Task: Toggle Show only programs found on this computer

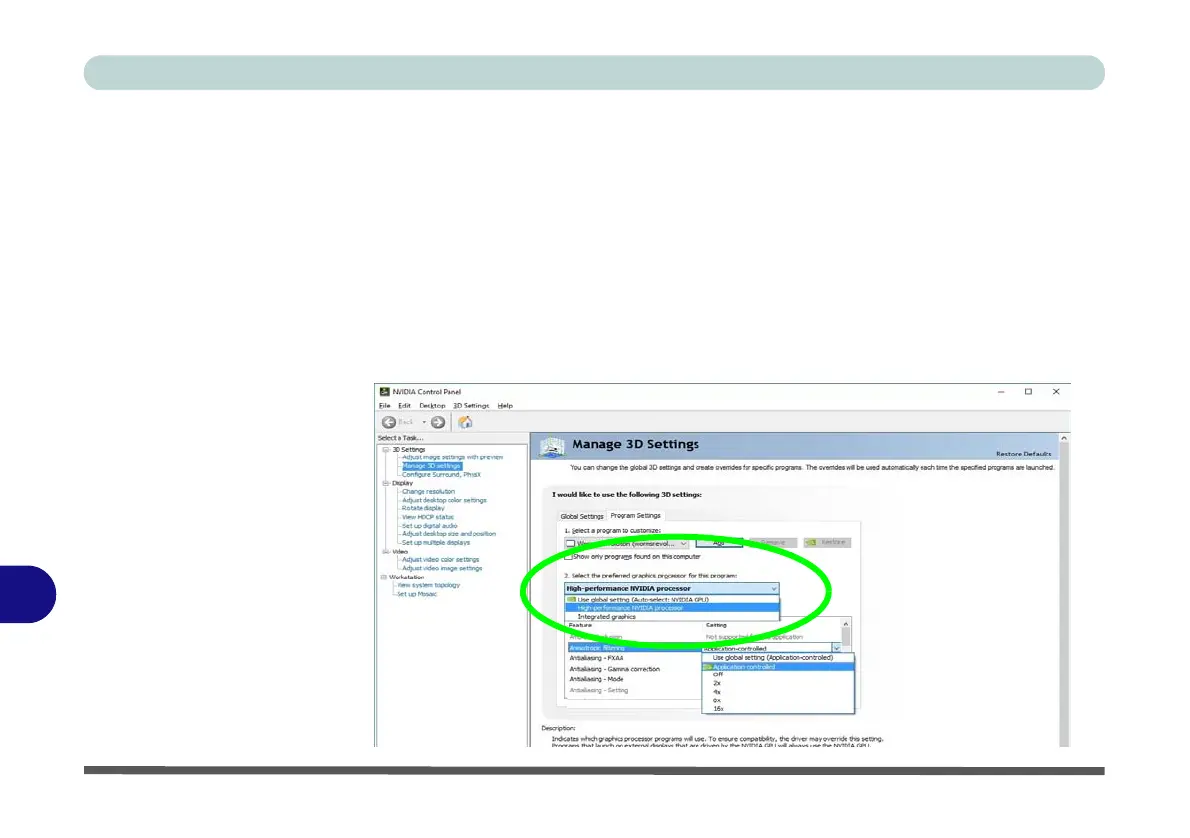Action: click(x=568, y=556)
